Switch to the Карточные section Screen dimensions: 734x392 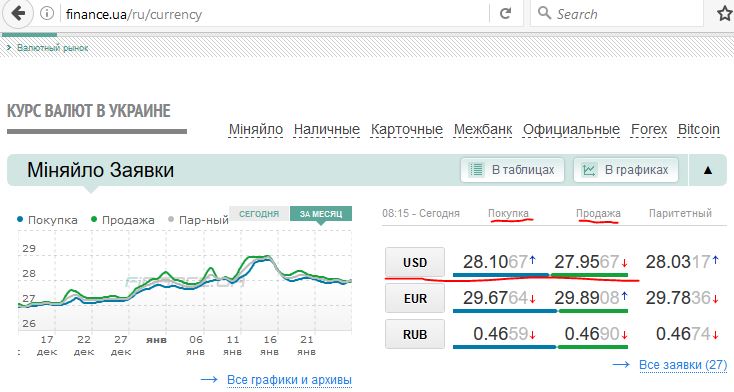(407, 129)
